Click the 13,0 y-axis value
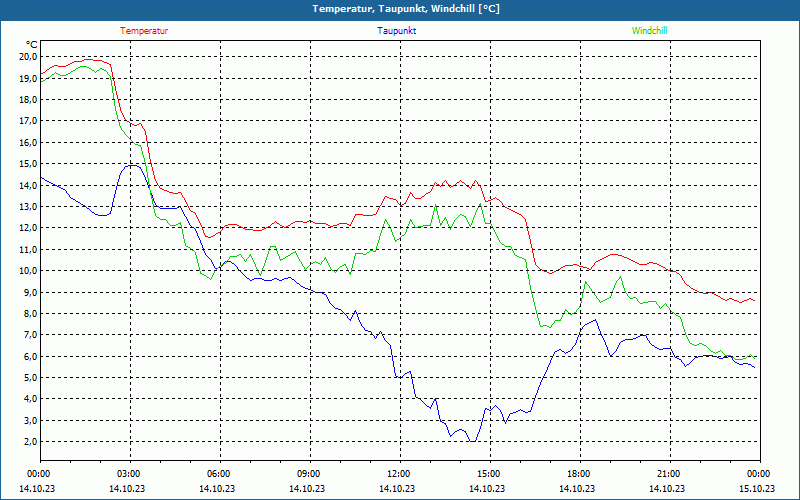The width and height of the screenshot is (800, 500). click(28, 207)
